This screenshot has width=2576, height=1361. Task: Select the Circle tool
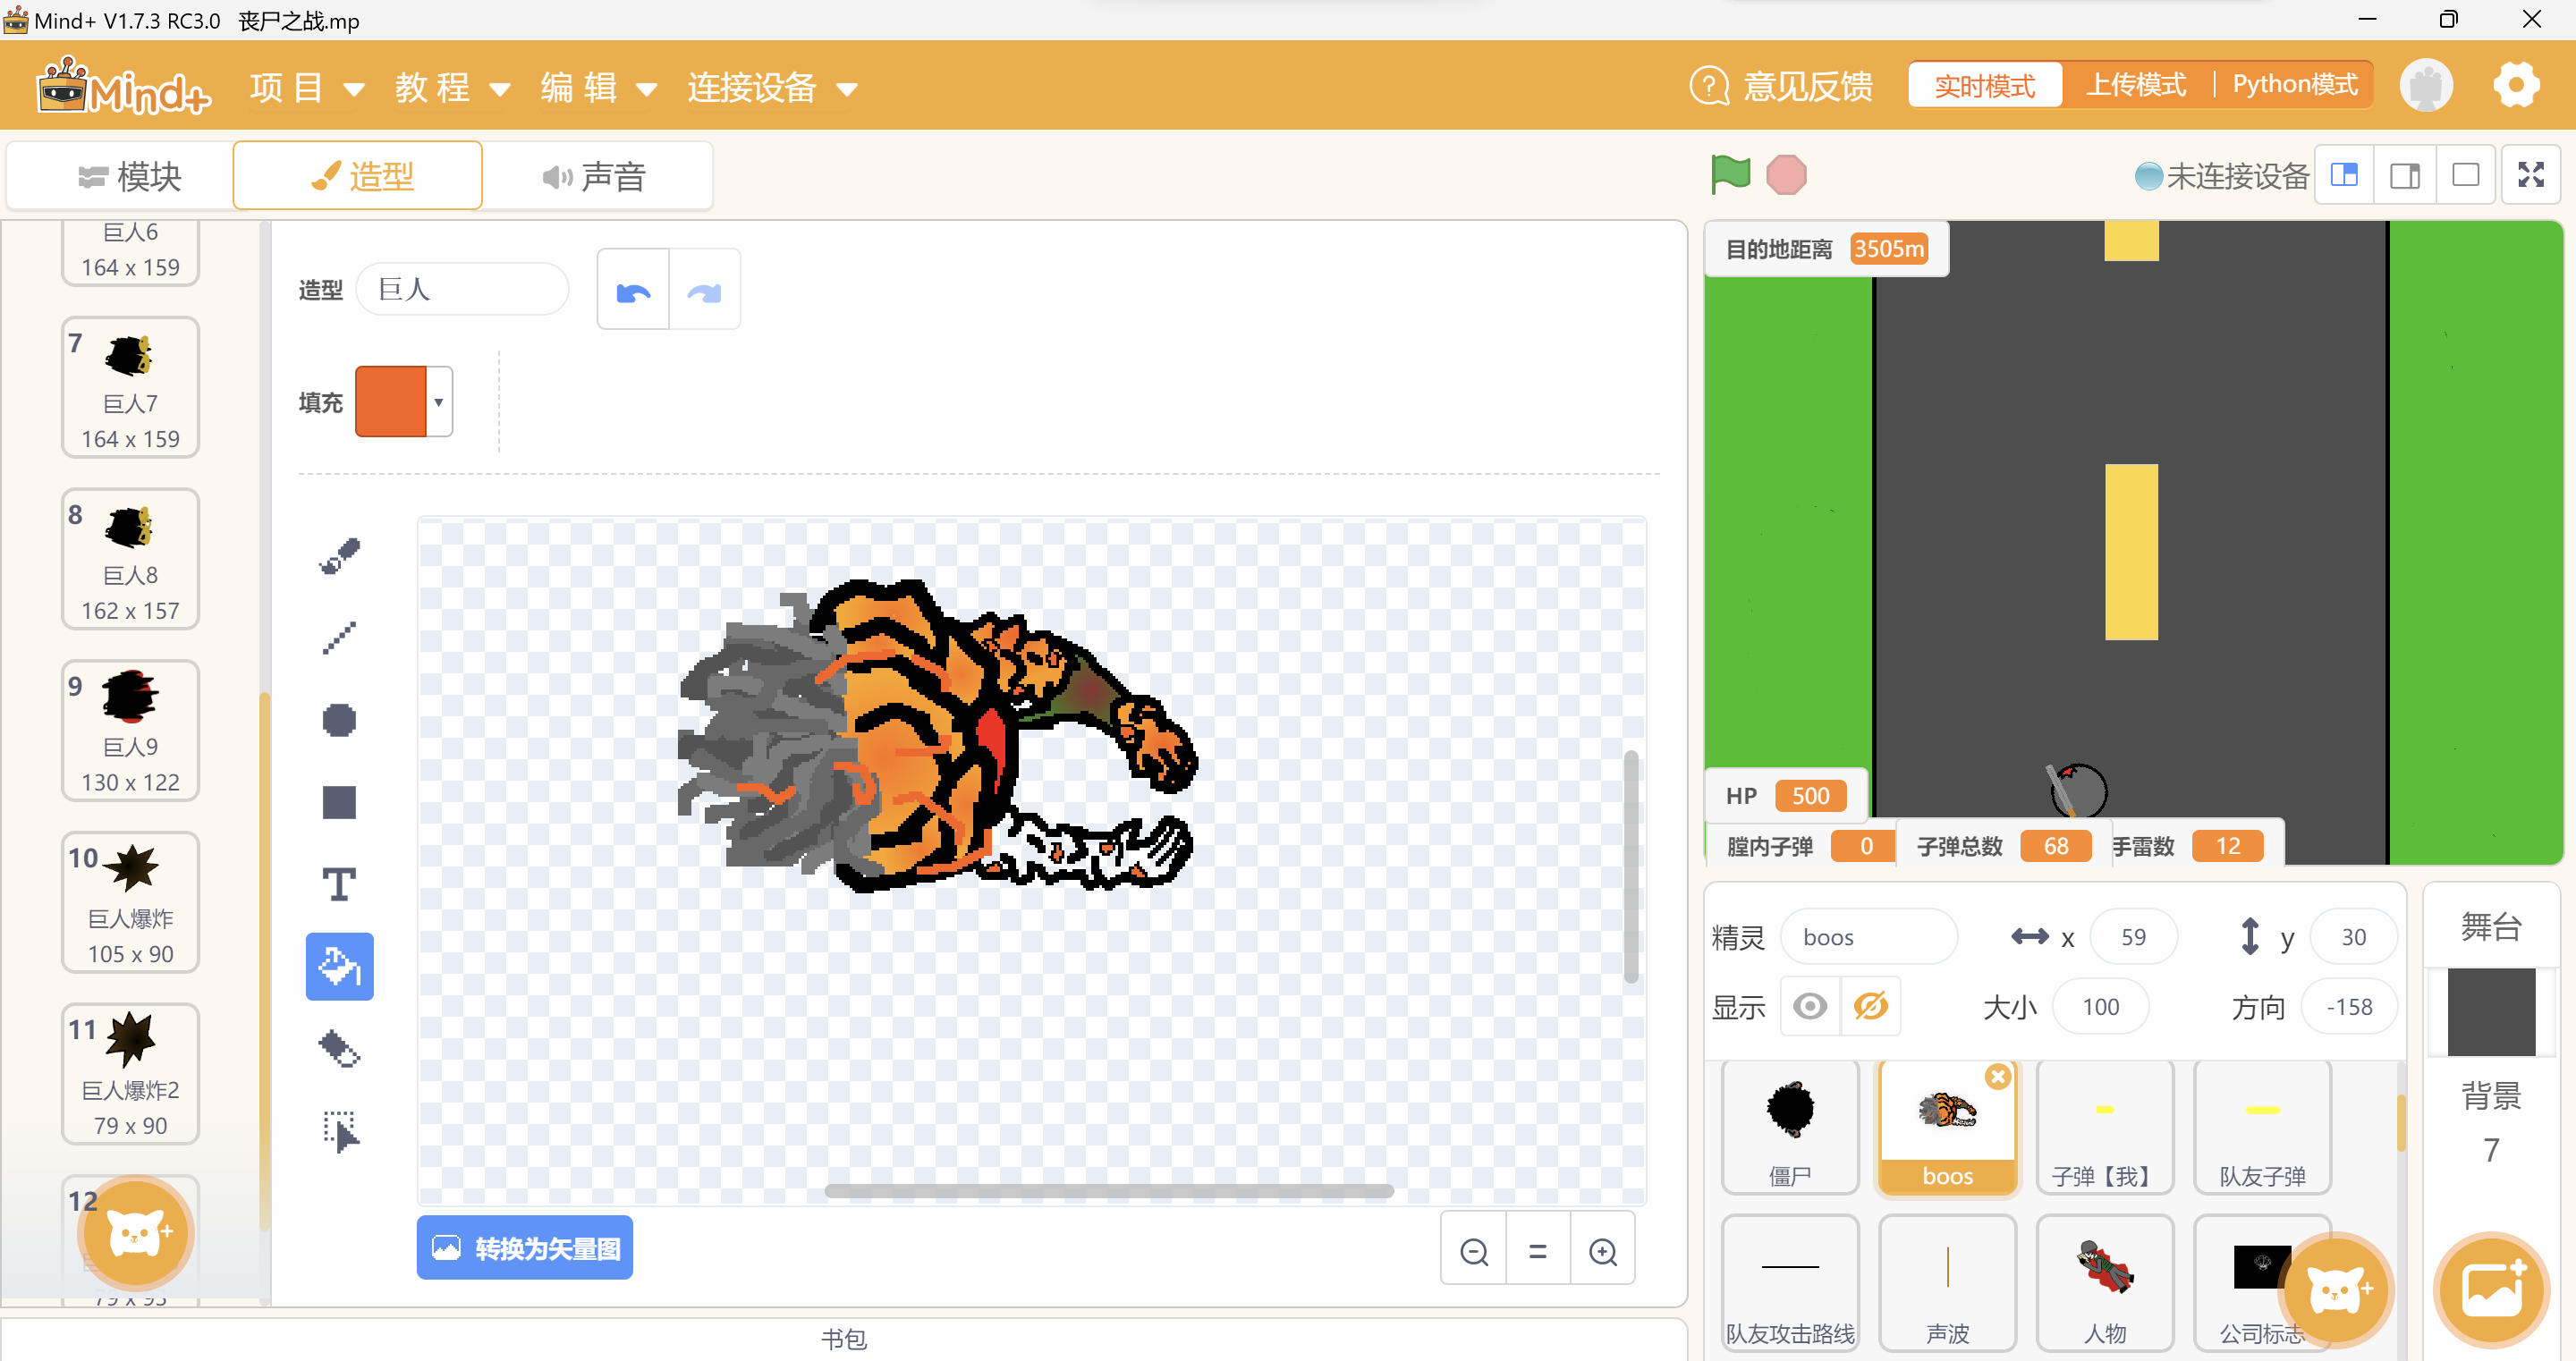point(339,720)
